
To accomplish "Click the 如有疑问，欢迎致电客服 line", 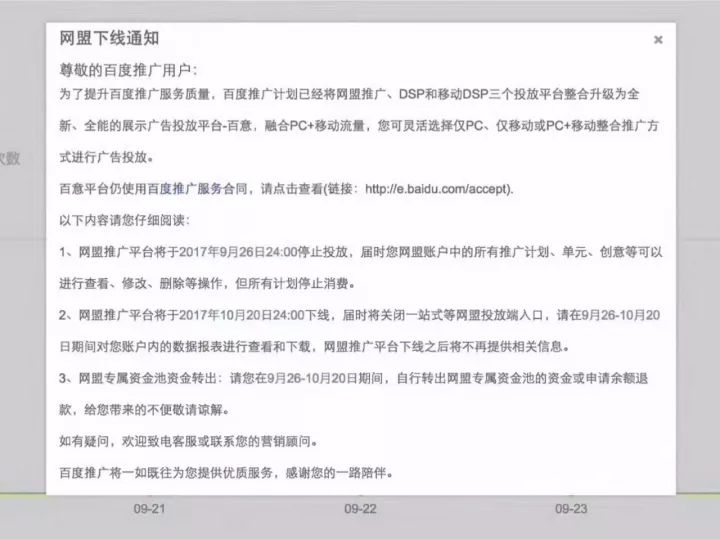I will (x=188, y=441).
